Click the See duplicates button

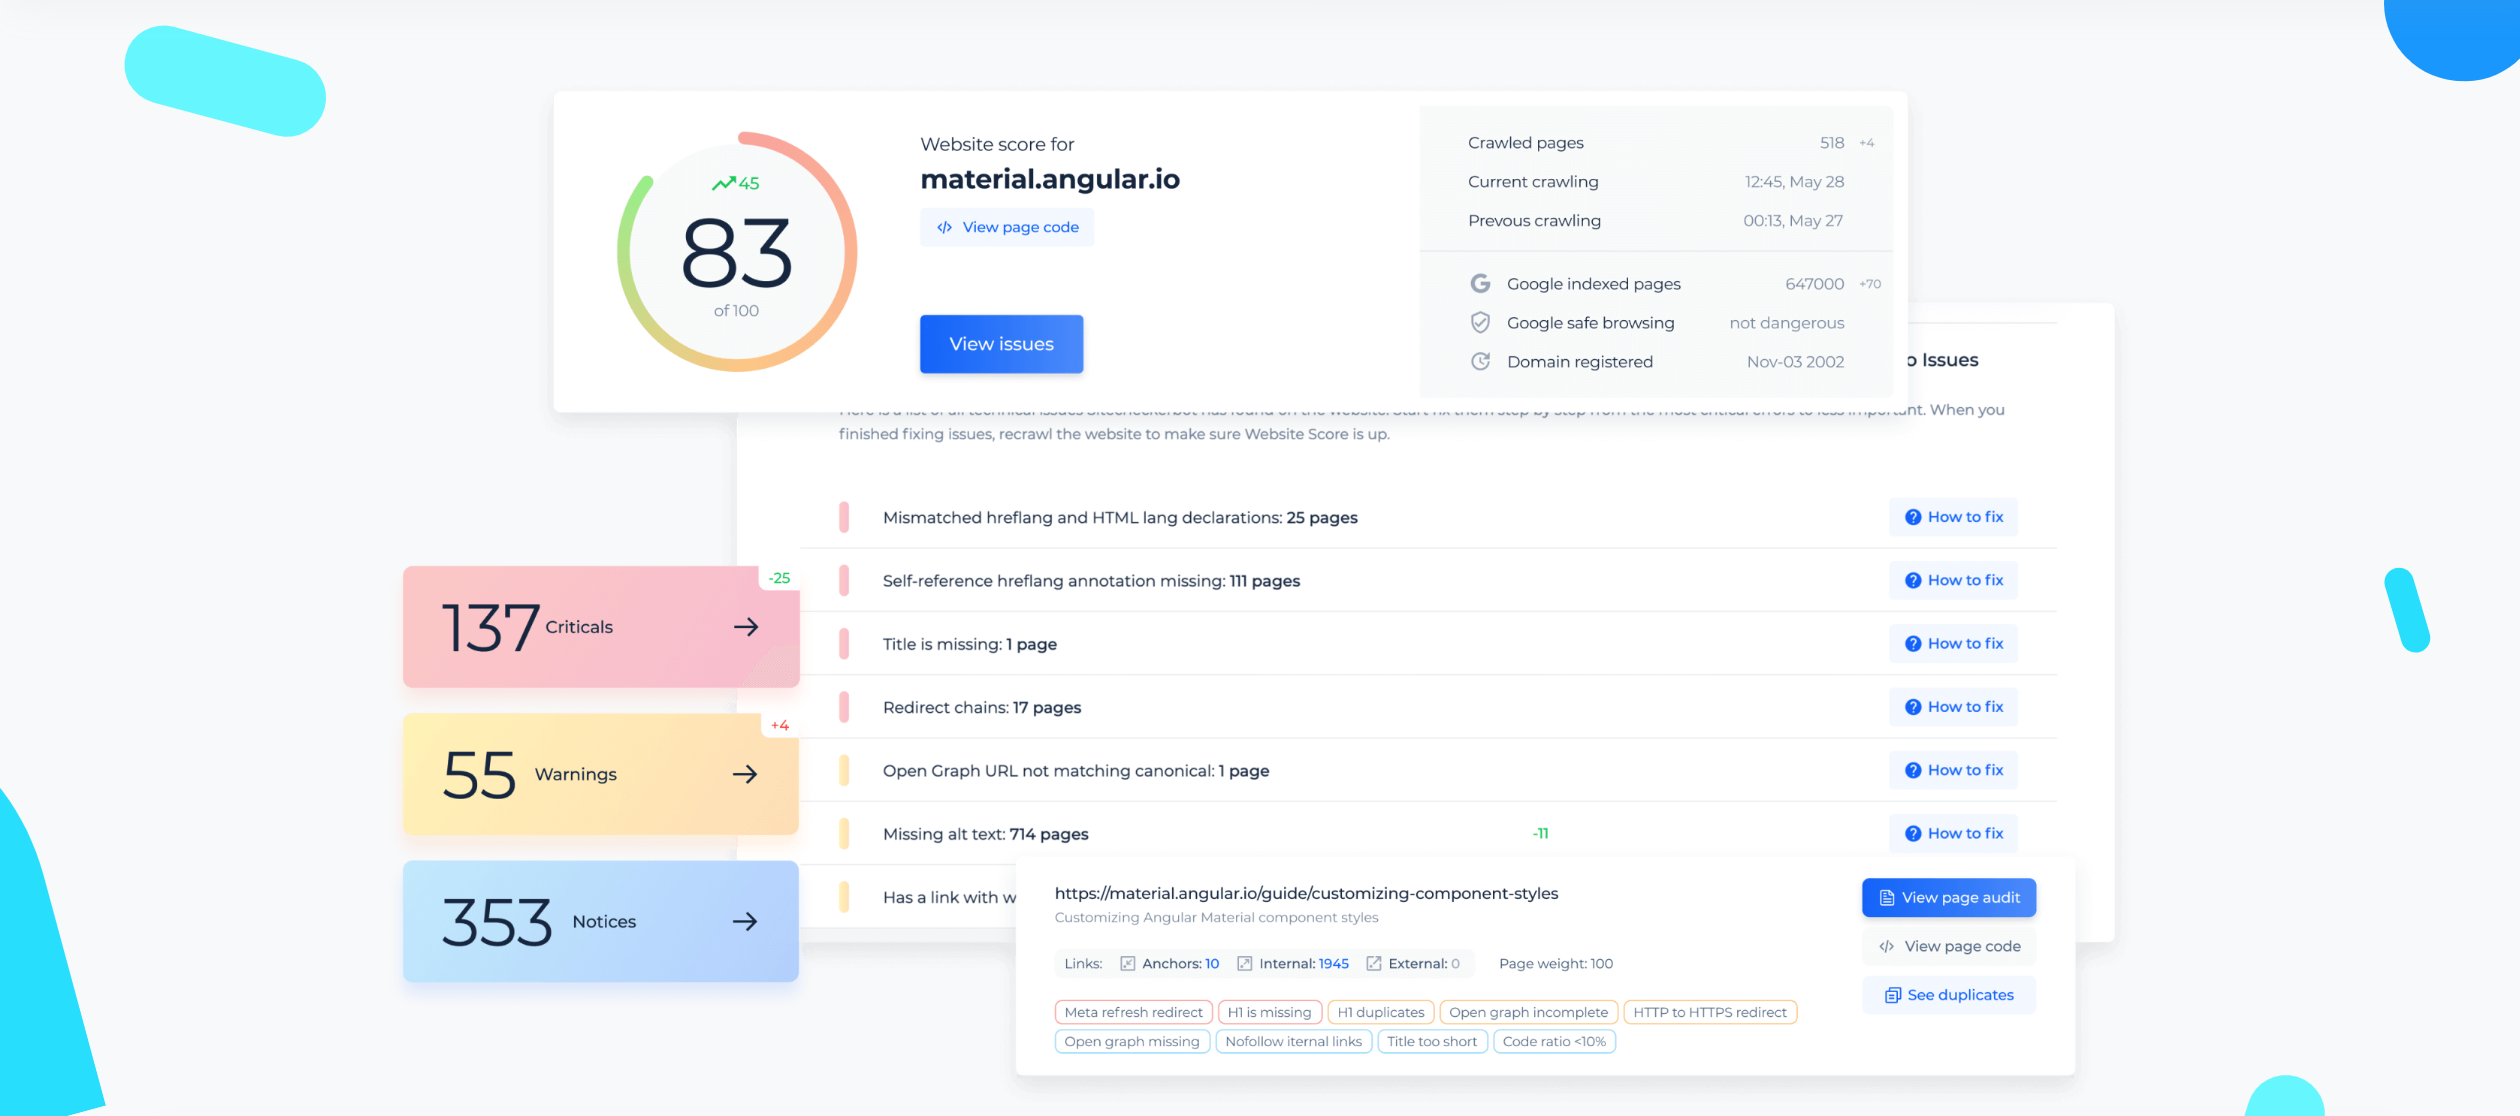(x=1949, y=995)
